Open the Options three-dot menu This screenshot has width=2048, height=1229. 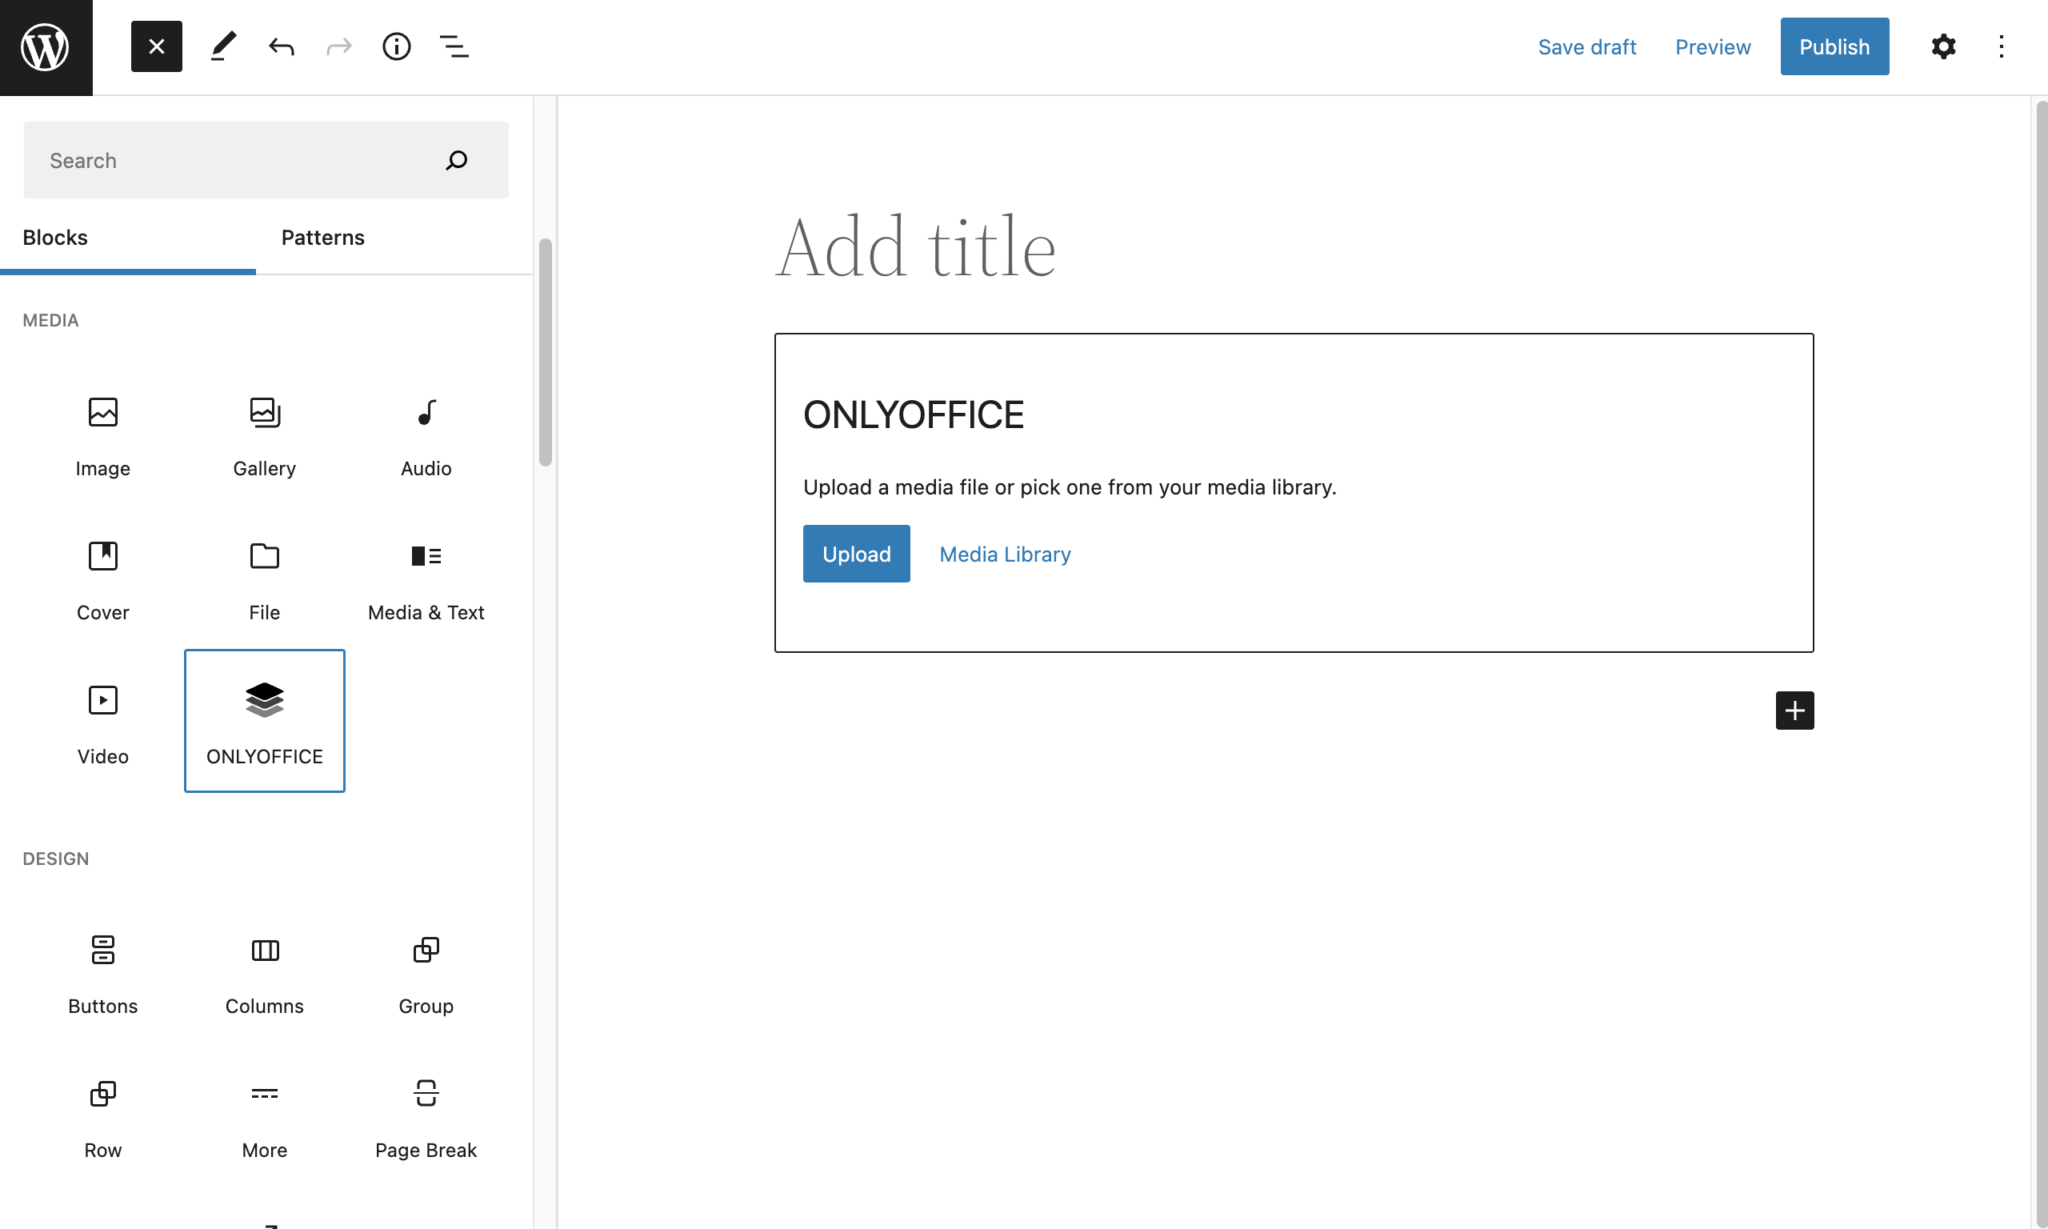2001,46
